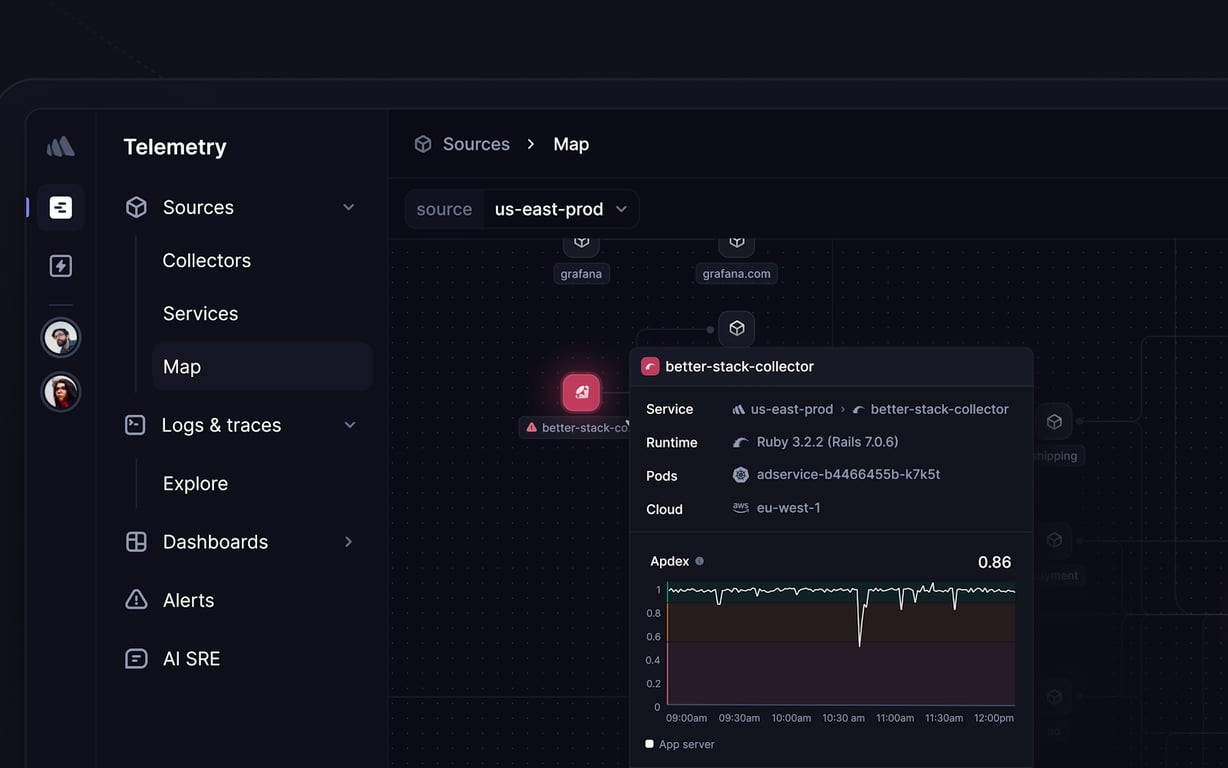This screenshot has width=1228, height=768.
Task: Open Collectors in the sidebar
Action: point(207,260)
